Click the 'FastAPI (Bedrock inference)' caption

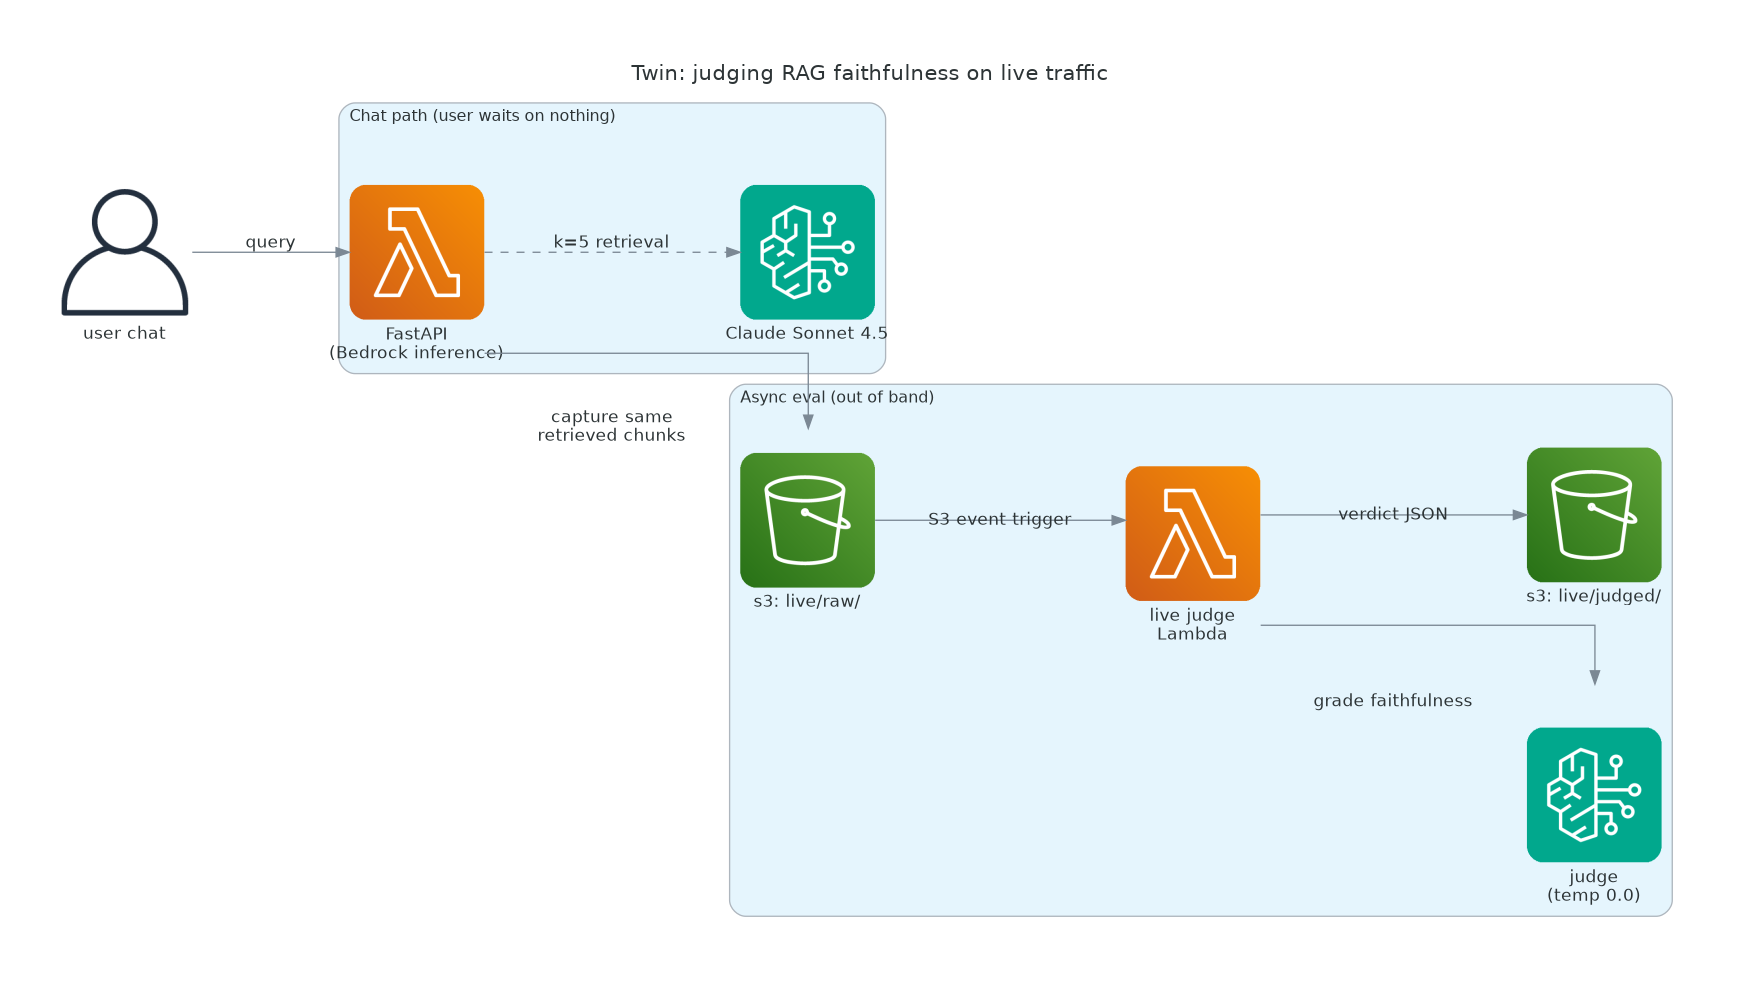click(x=416, y=343)
